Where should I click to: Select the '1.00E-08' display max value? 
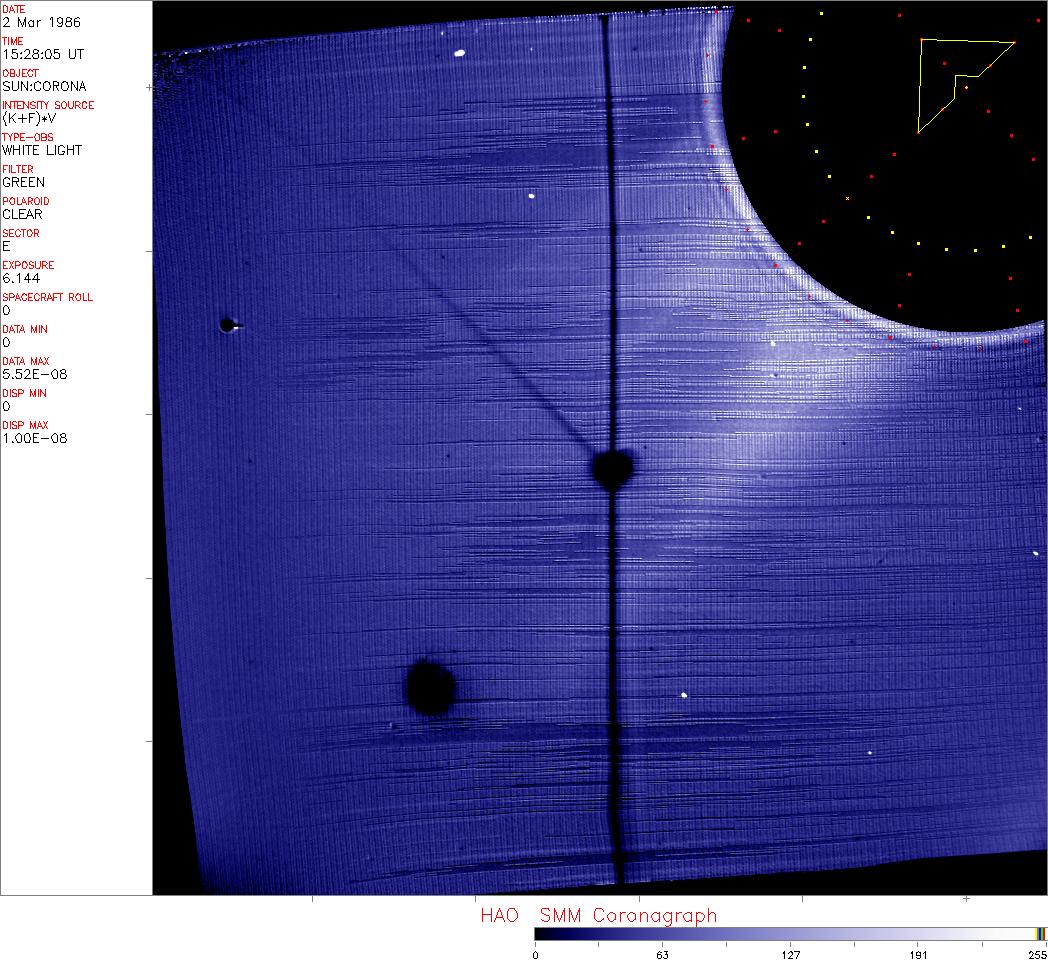[35, 439]
